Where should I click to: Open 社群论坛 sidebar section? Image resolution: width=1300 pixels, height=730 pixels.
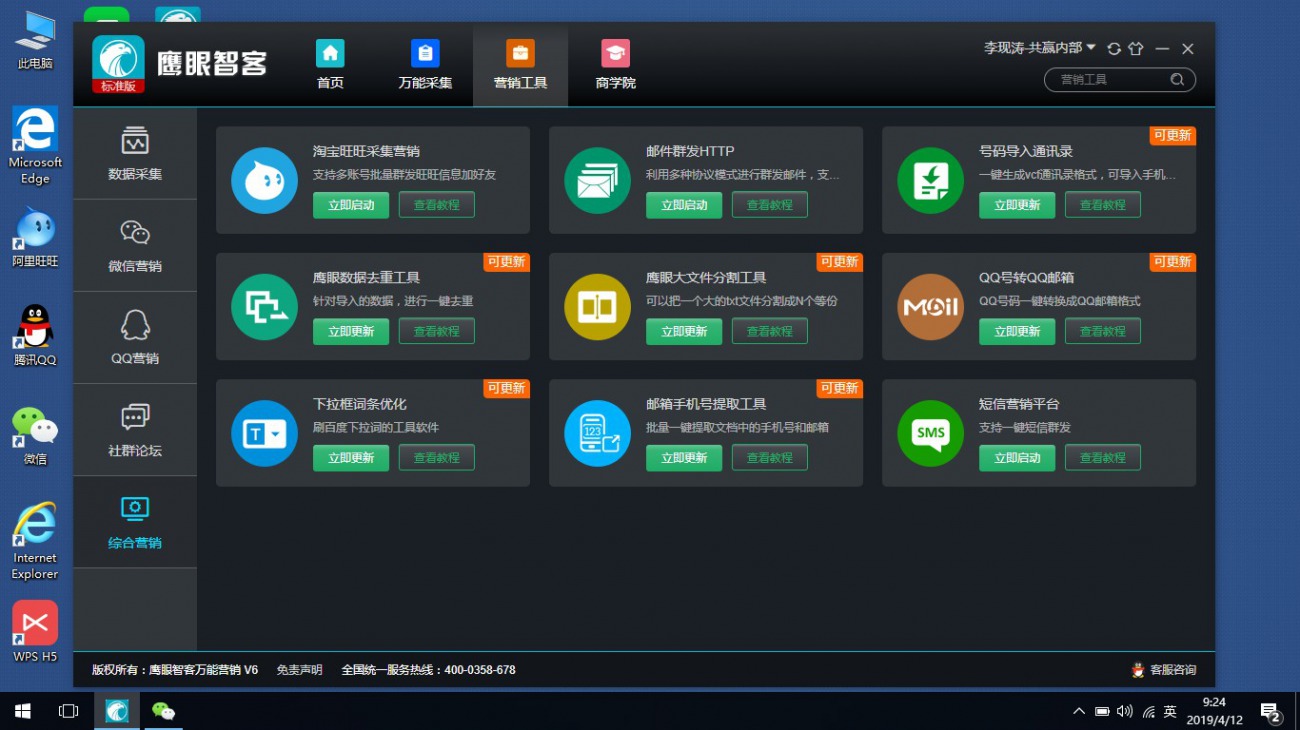click(135, 430)
